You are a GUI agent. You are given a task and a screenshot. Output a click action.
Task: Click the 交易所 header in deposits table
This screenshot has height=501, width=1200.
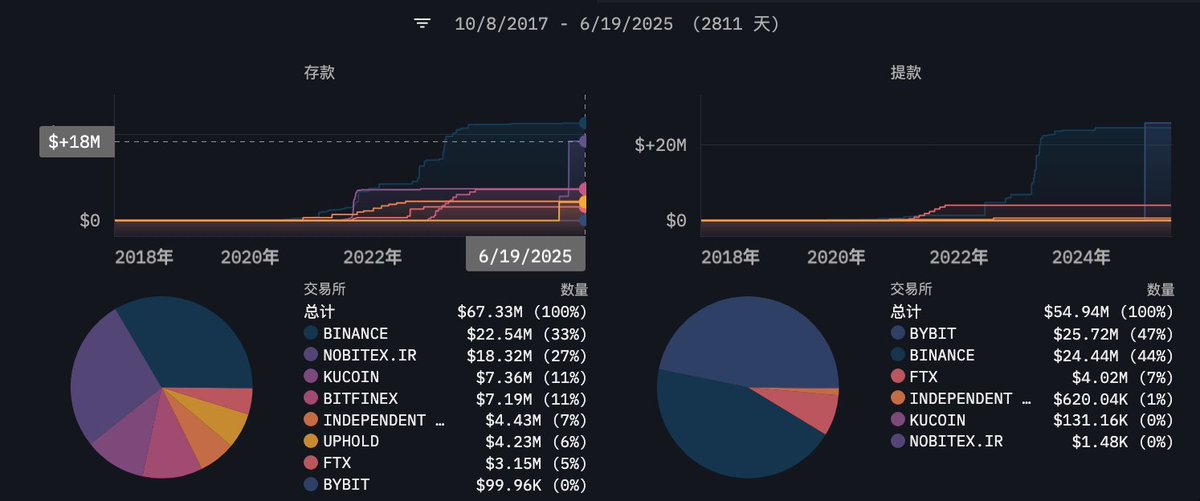coord(324,290)
